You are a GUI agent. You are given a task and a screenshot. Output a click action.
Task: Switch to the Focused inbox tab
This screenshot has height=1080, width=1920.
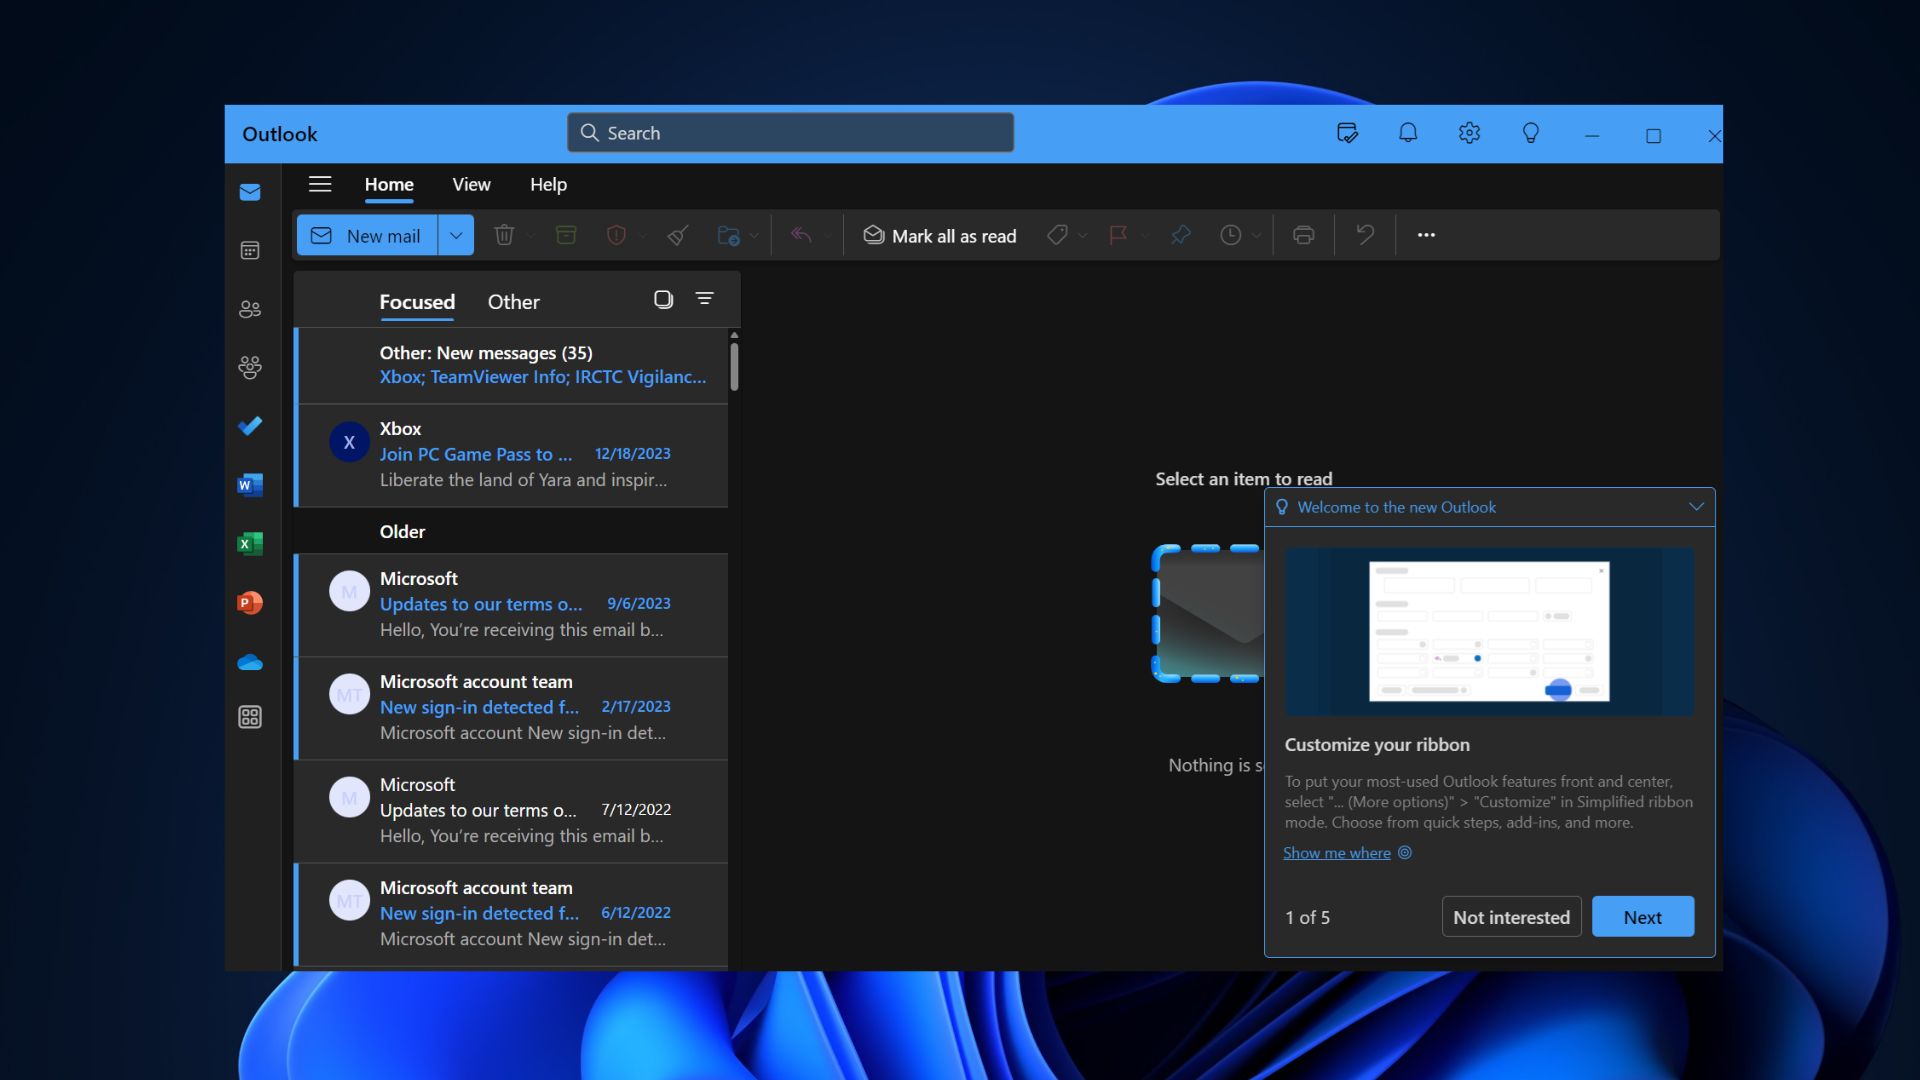[x=415, y=298]
